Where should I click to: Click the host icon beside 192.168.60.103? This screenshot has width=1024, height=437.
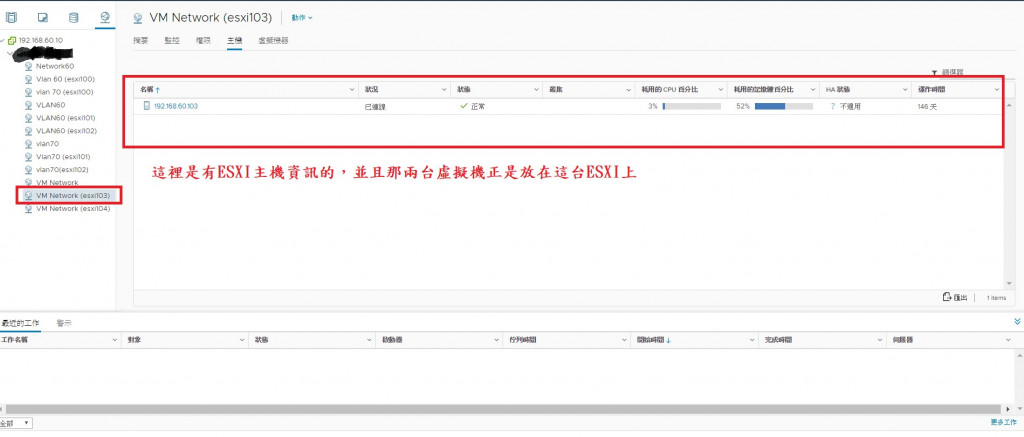pyautogui.click(x=146, y=106)
